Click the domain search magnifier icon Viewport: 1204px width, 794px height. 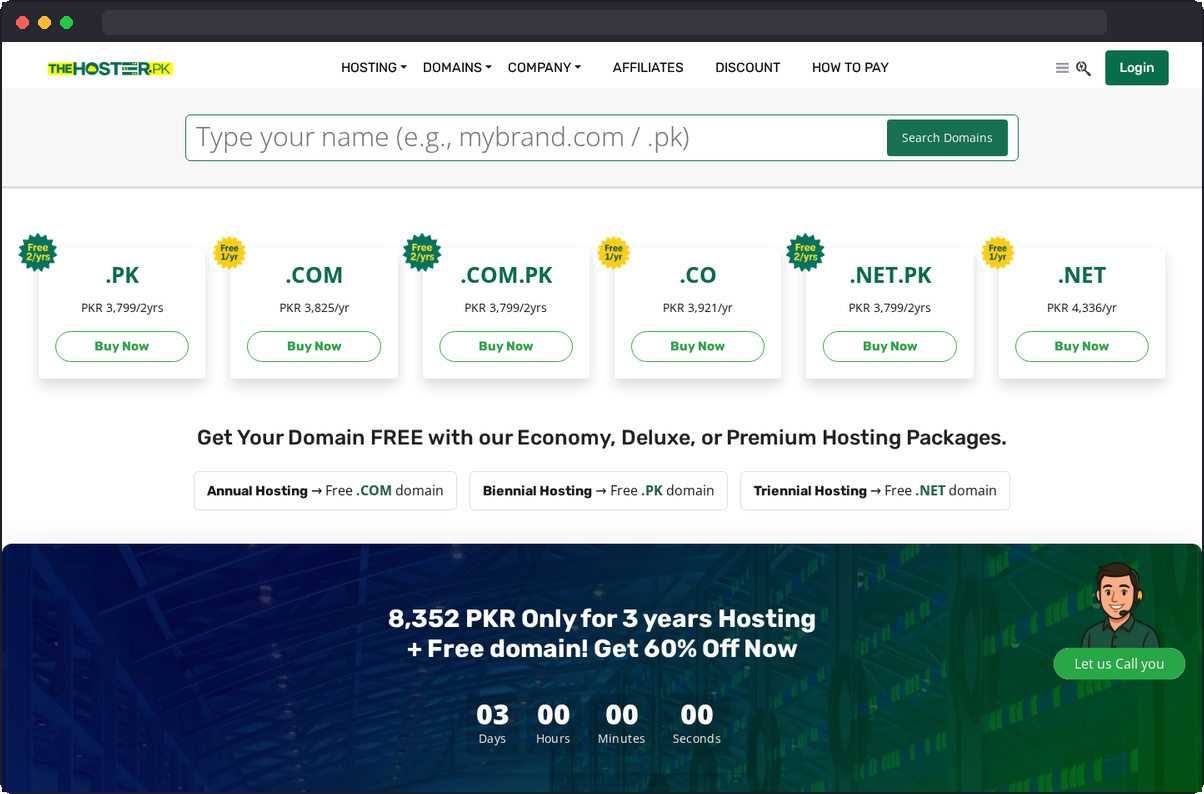1084,68
